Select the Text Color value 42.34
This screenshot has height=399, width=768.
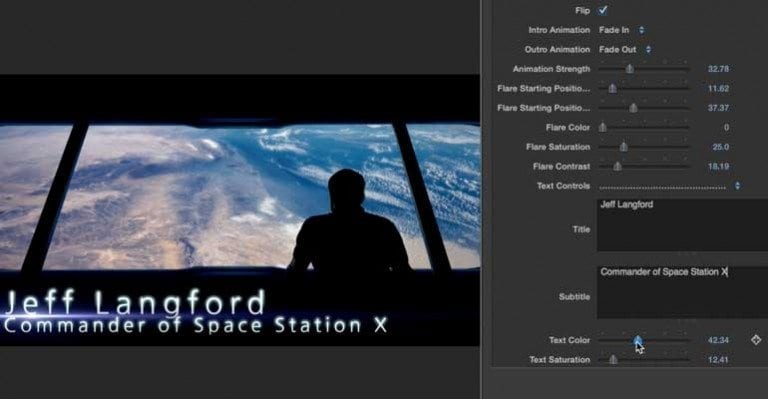[x=718, y=340]
